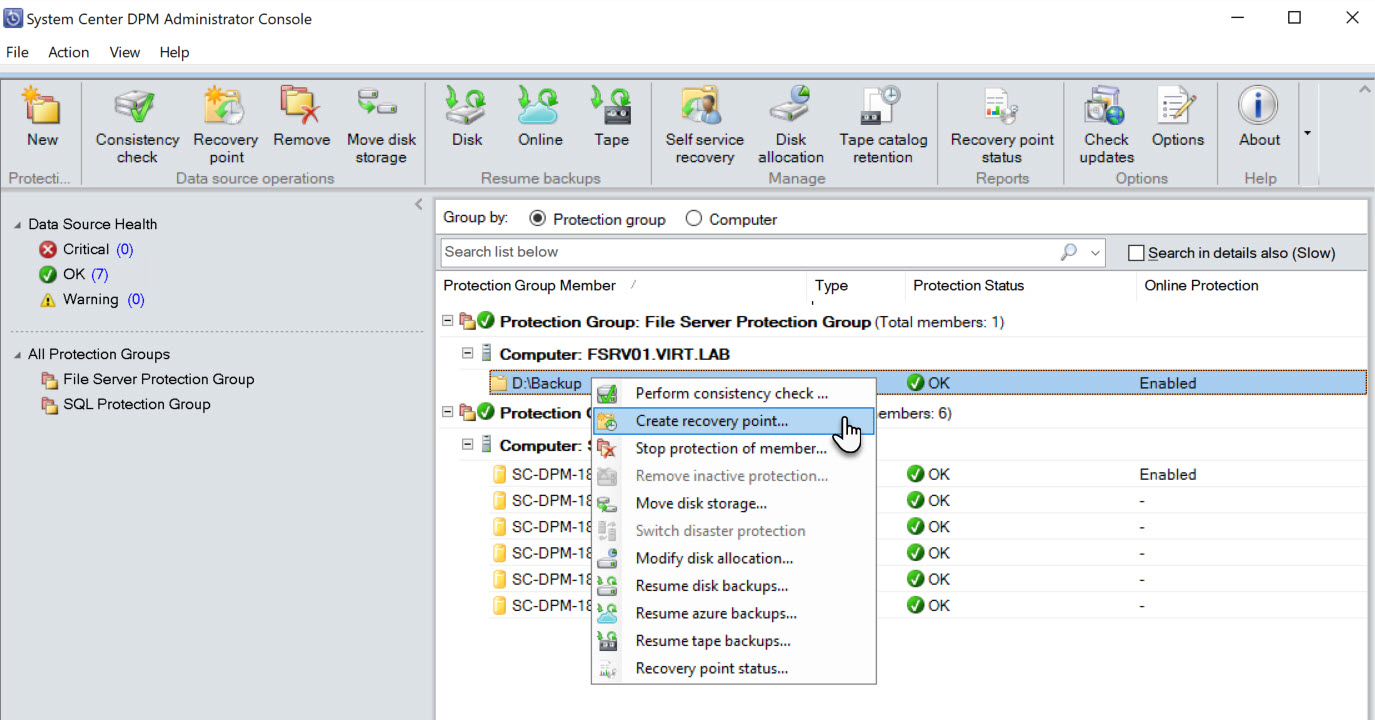Collapse the All Protection Groups section
The width and height of the screenshot is (1375, 720).
pos(17,355)
